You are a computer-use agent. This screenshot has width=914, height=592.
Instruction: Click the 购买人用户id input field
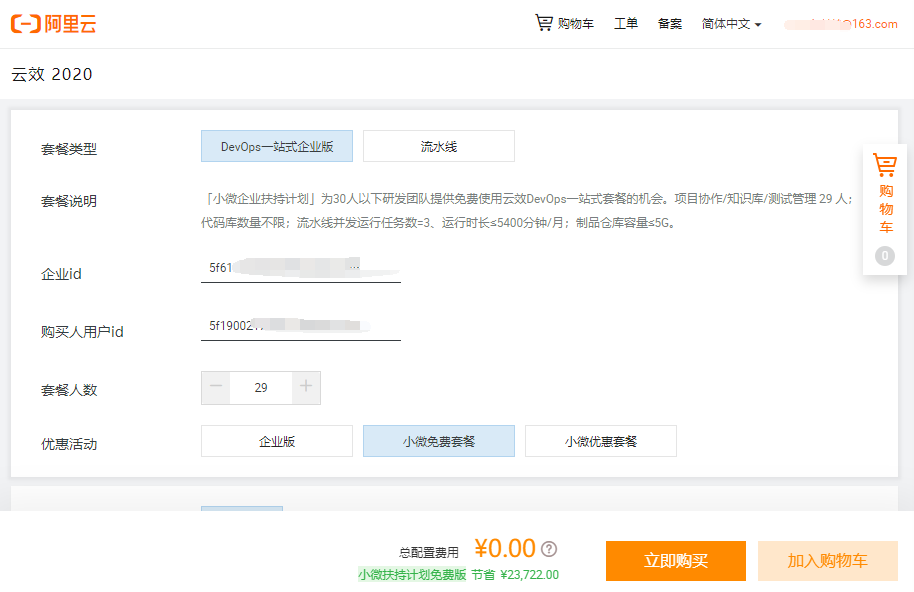300,326
